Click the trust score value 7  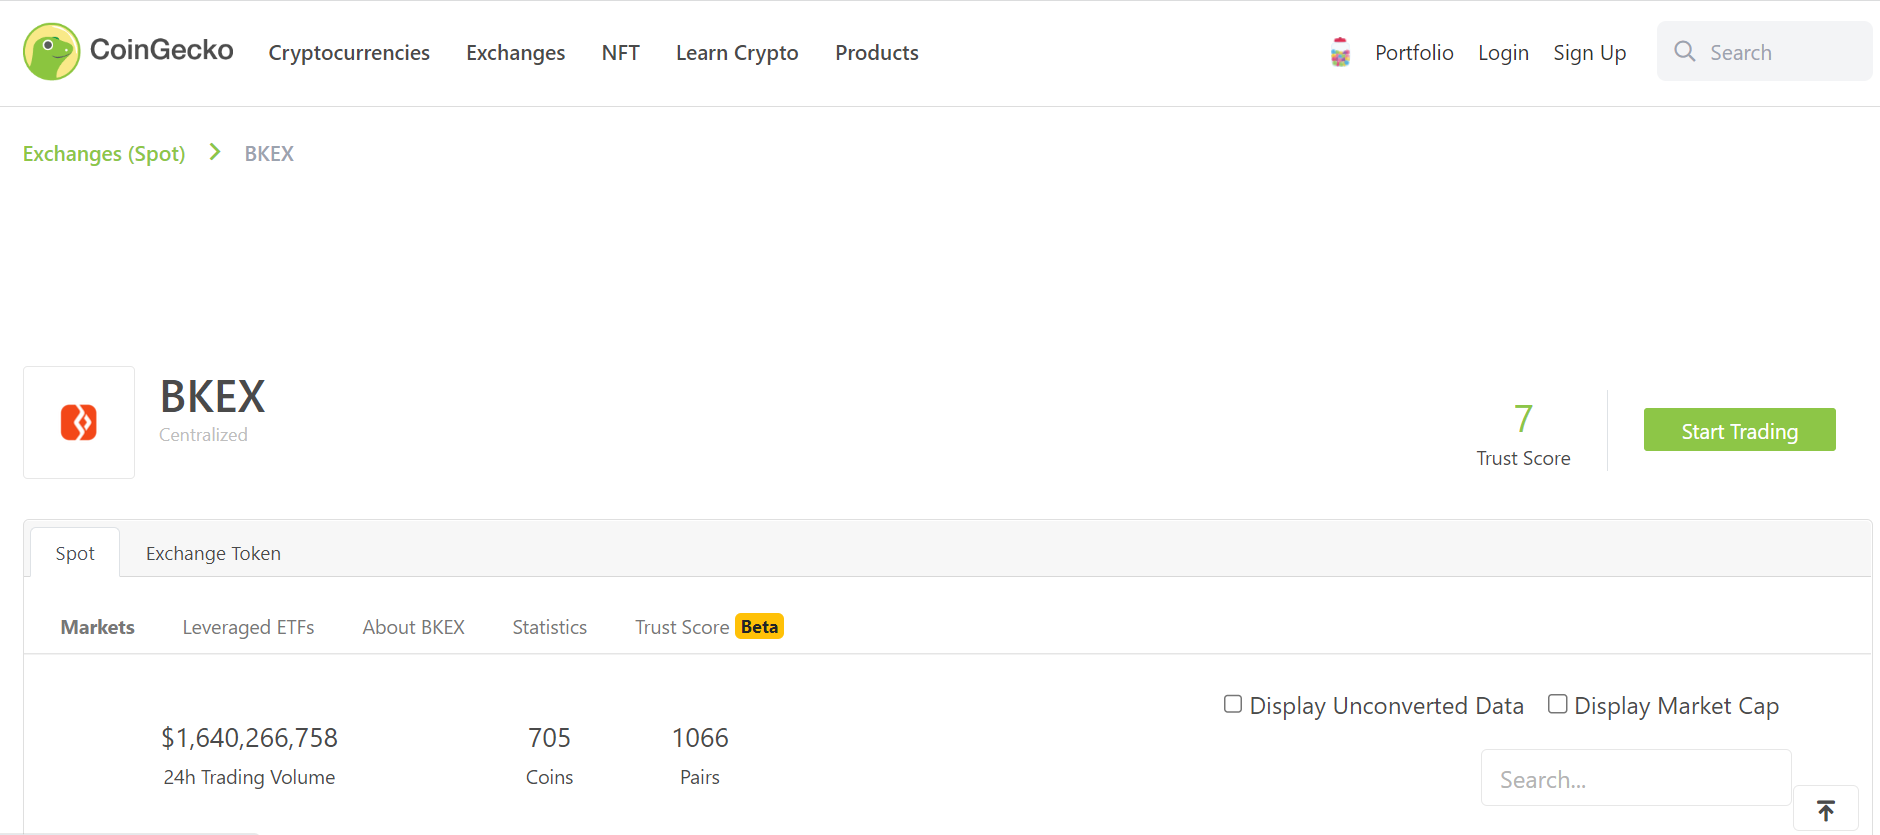[x=1523, y=419]
